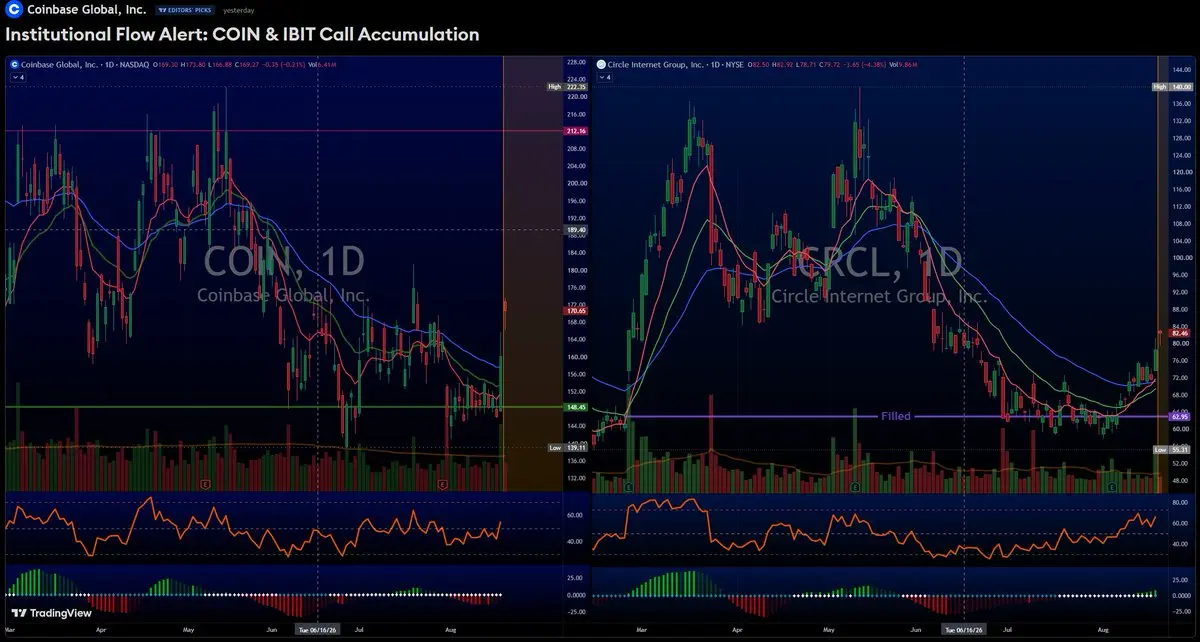Expand the COIN chart's 4 indicators legend
Image resolution: width=1200 pixels, height=642 pixels.
coord(17,76)
